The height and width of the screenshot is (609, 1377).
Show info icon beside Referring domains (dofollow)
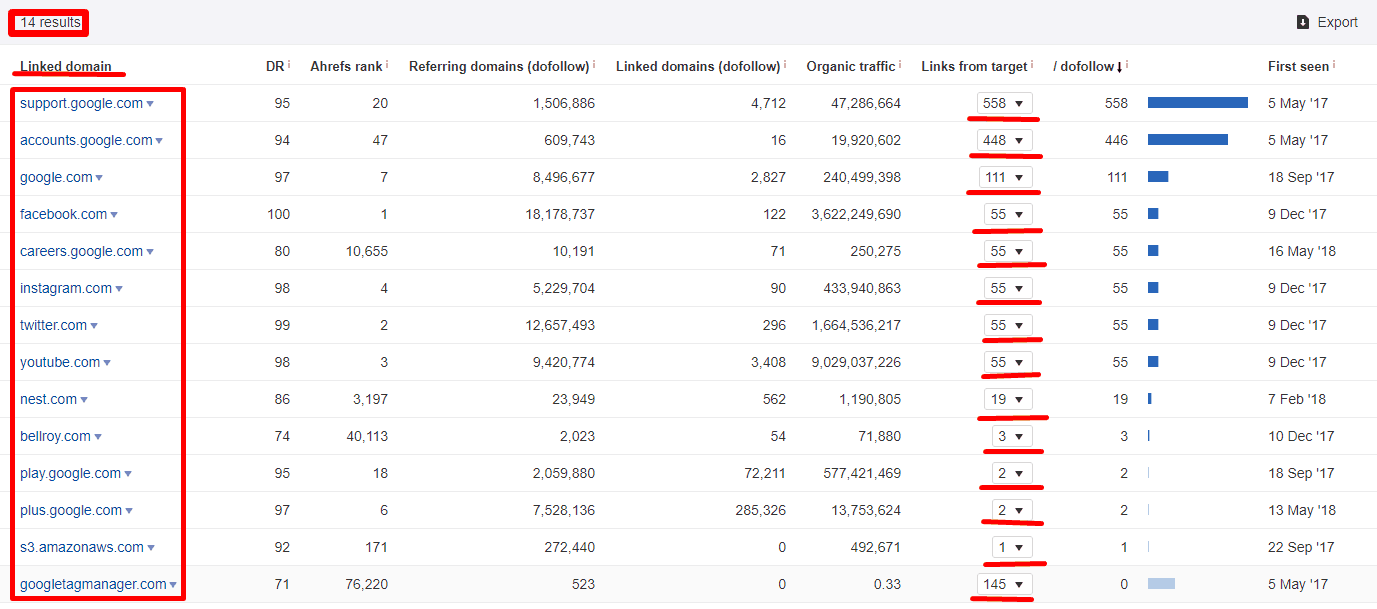tap(594, 64)
